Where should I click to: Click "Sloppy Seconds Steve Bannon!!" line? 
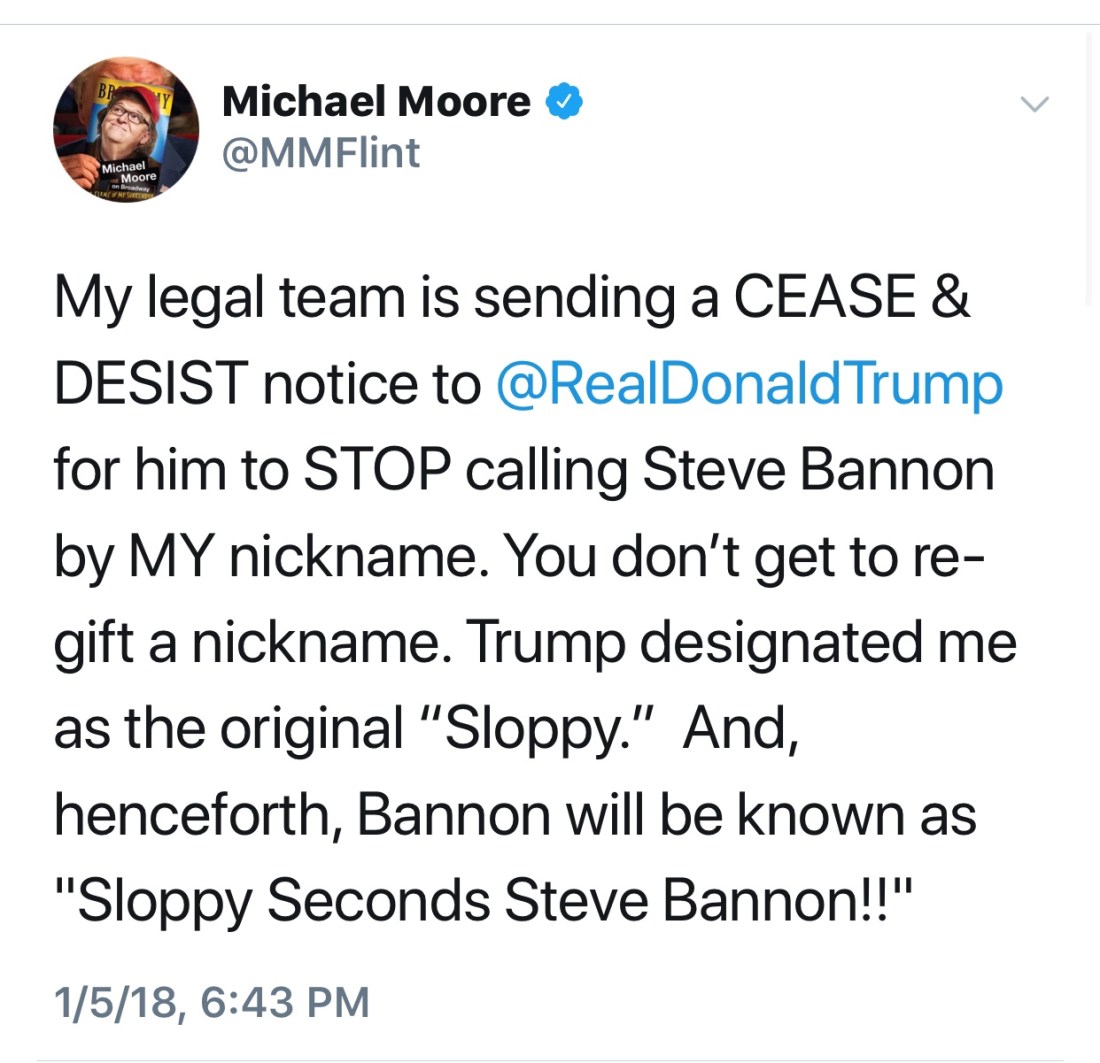click(484, 899)
